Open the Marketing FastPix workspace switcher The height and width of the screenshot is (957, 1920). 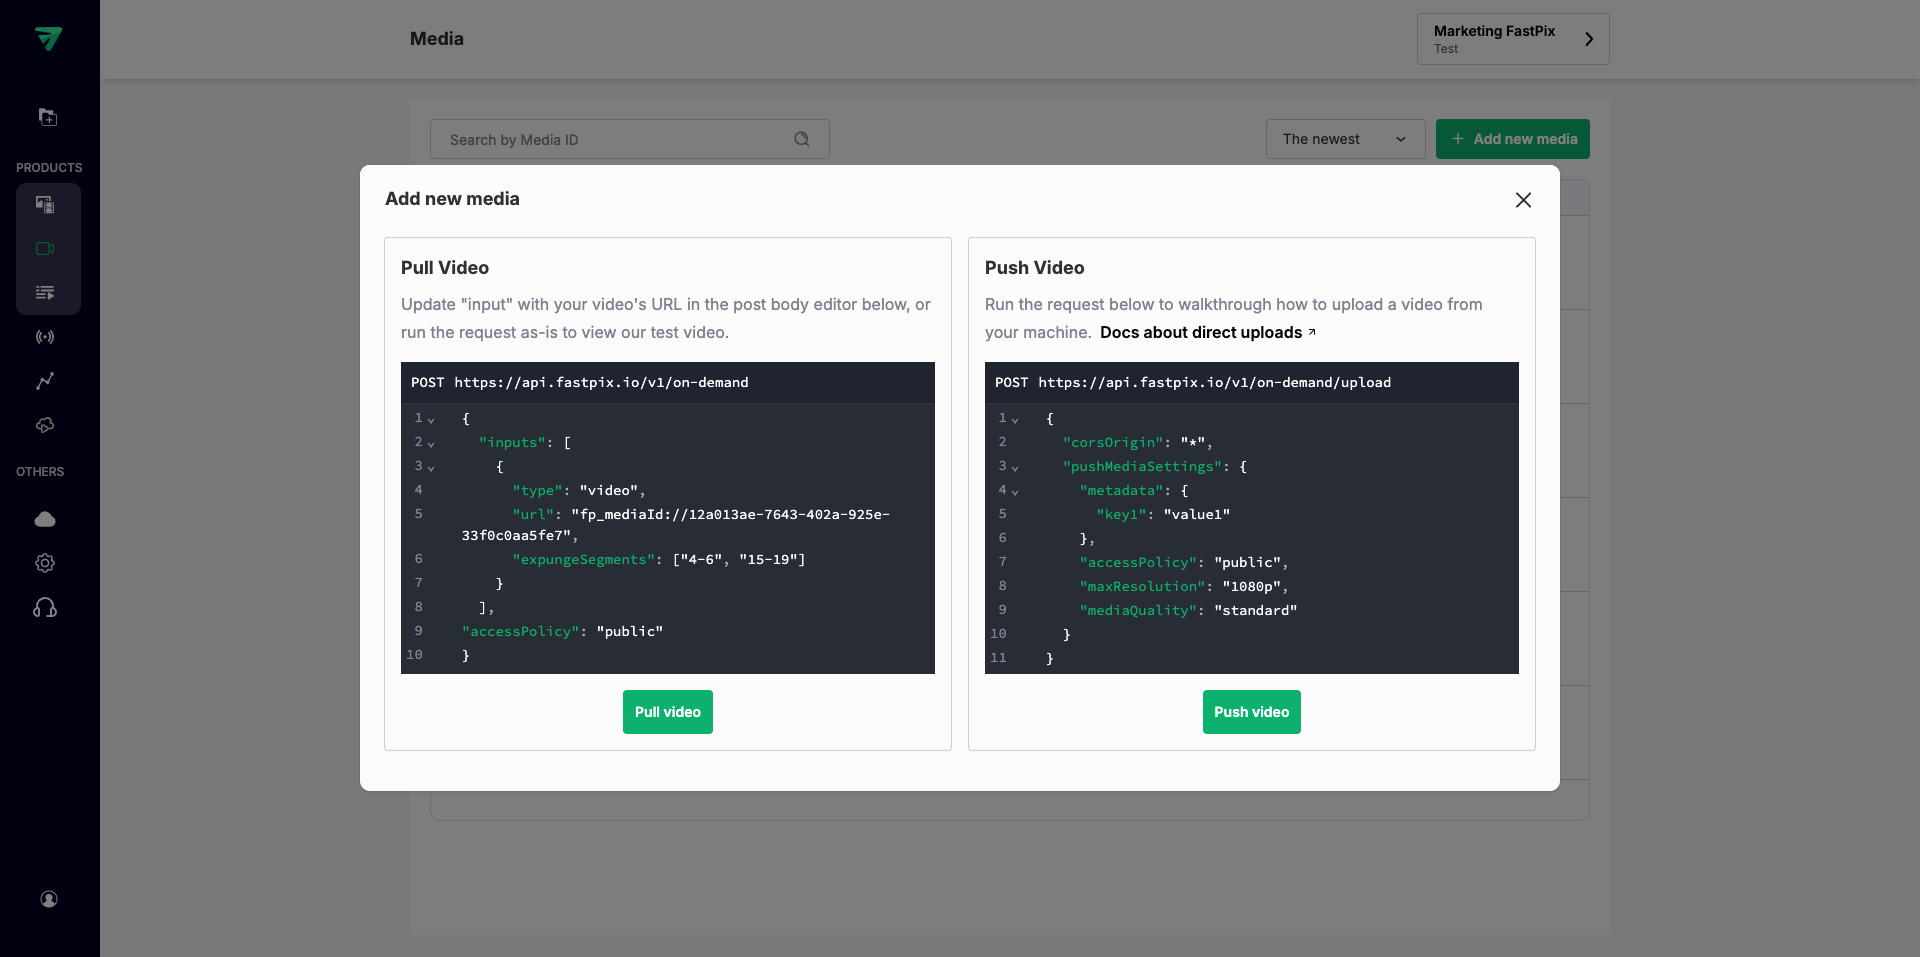[1512, 39]
